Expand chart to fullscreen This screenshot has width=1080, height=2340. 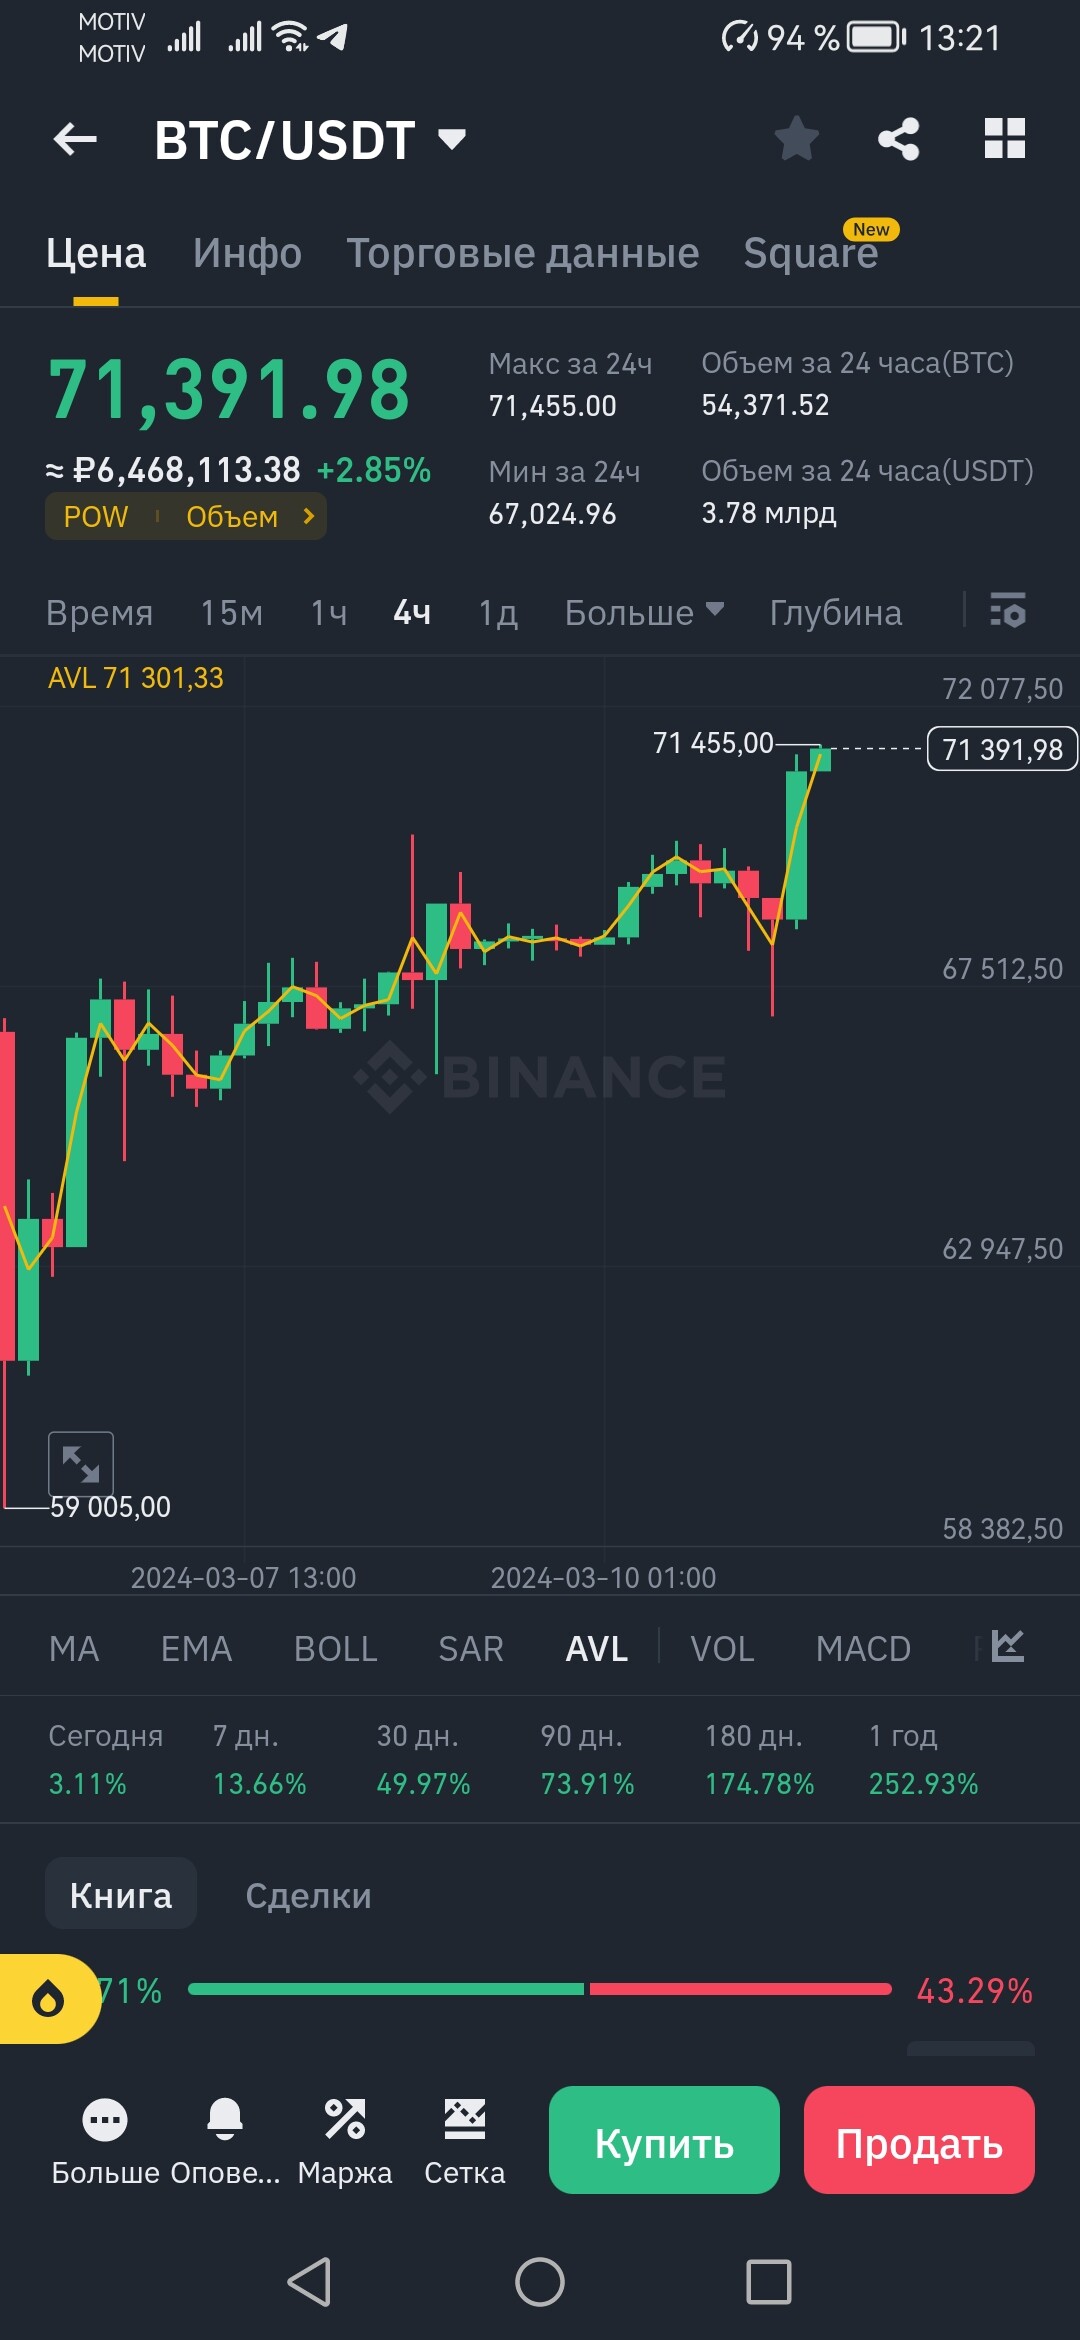[x=81, y=1464]
